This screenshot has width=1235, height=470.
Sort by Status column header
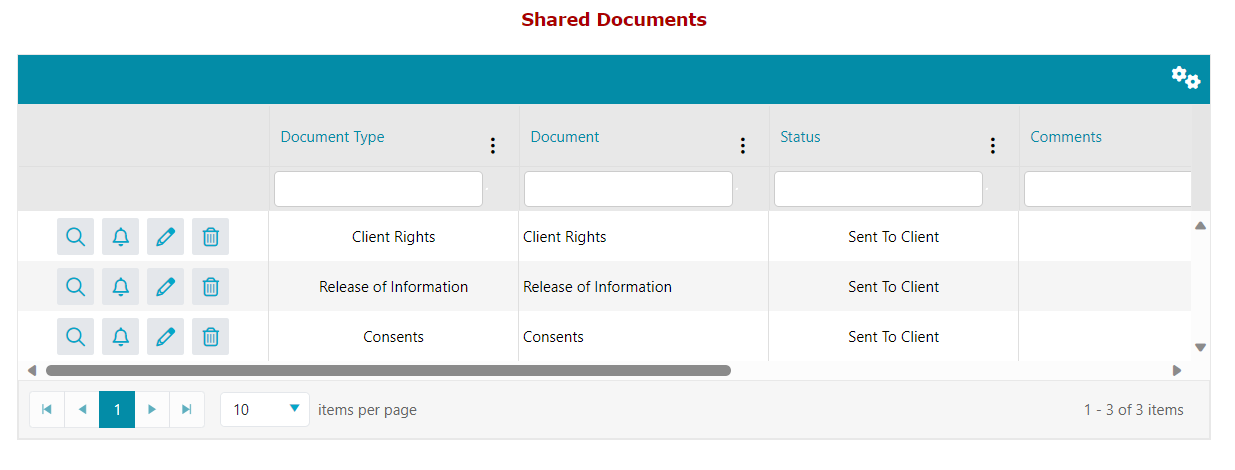pos(800,137)
